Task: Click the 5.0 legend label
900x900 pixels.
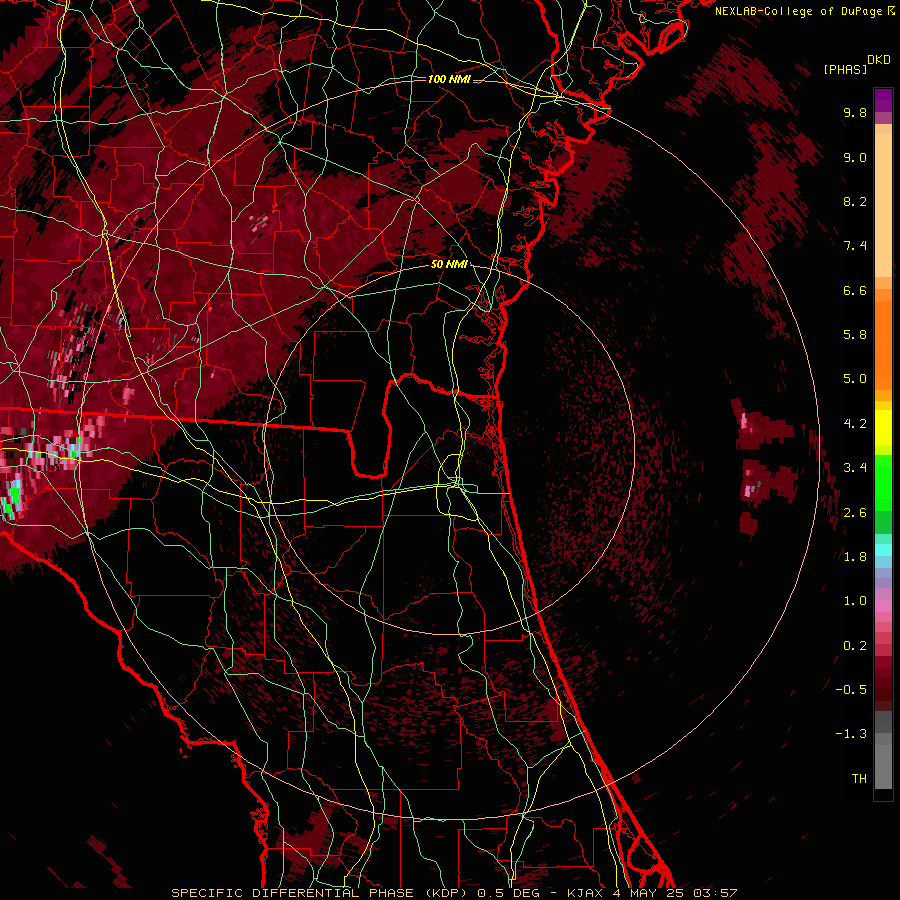Action: [855, 379]
